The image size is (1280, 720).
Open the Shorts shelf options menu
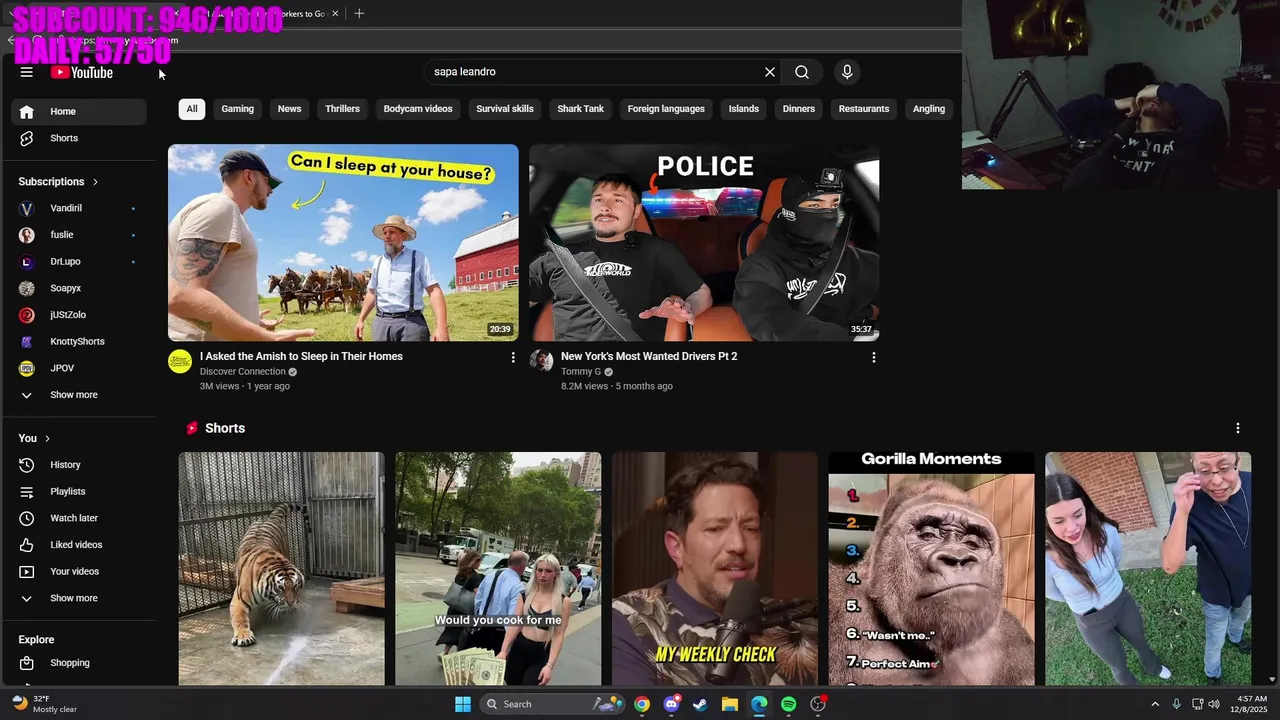(1237, 428)
